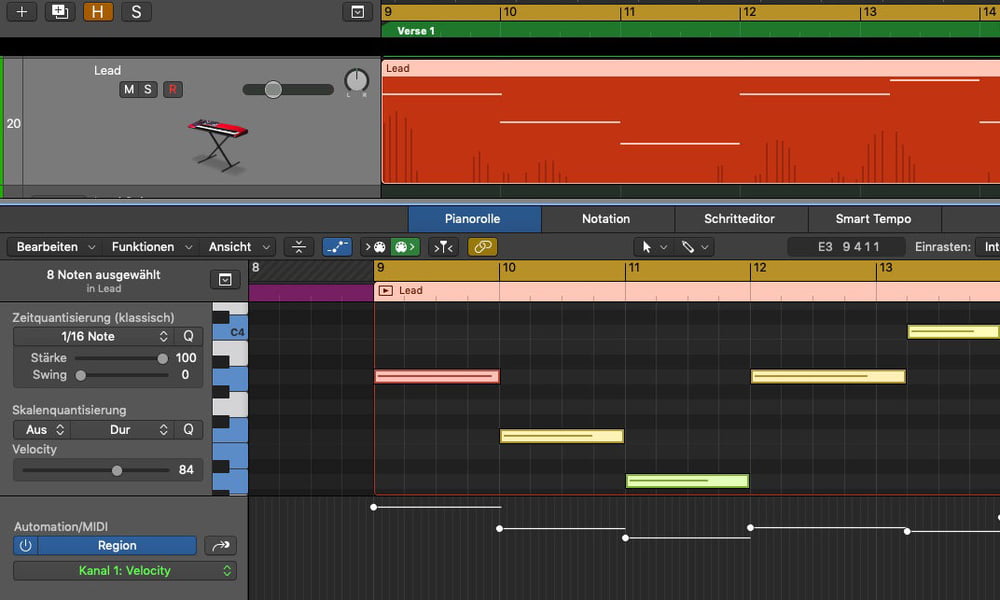Click the Lead region header play icon
This screenshot has height=600, width=1000.
coord(386,291)
